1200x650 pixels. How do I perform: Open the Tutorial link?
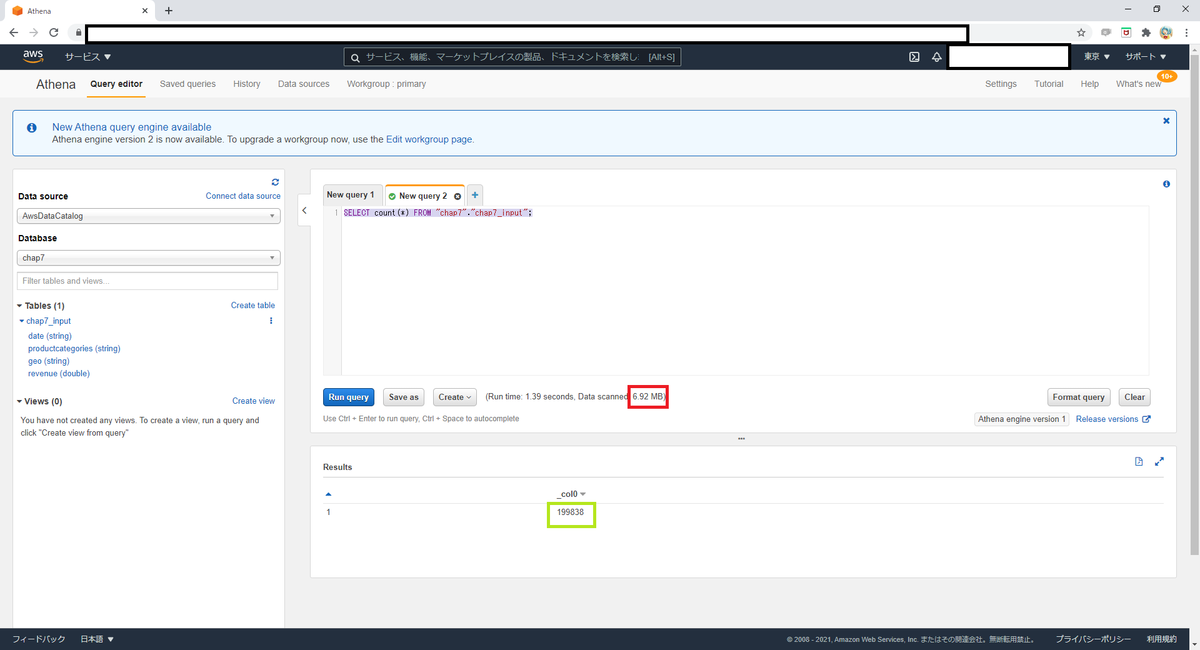point(1049,84)
